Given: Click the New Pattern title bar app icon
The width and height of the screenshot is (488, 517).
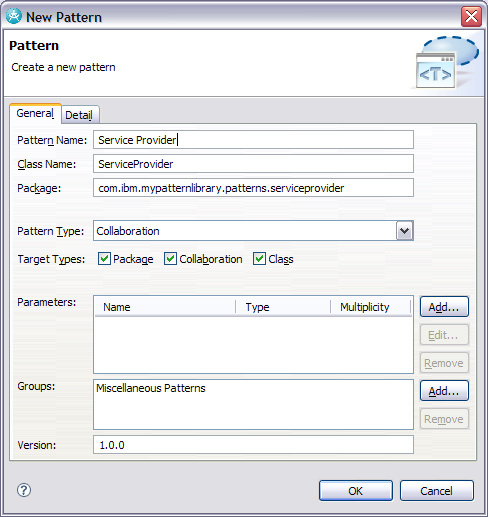Looking at the screenshot, I should 14,16.
